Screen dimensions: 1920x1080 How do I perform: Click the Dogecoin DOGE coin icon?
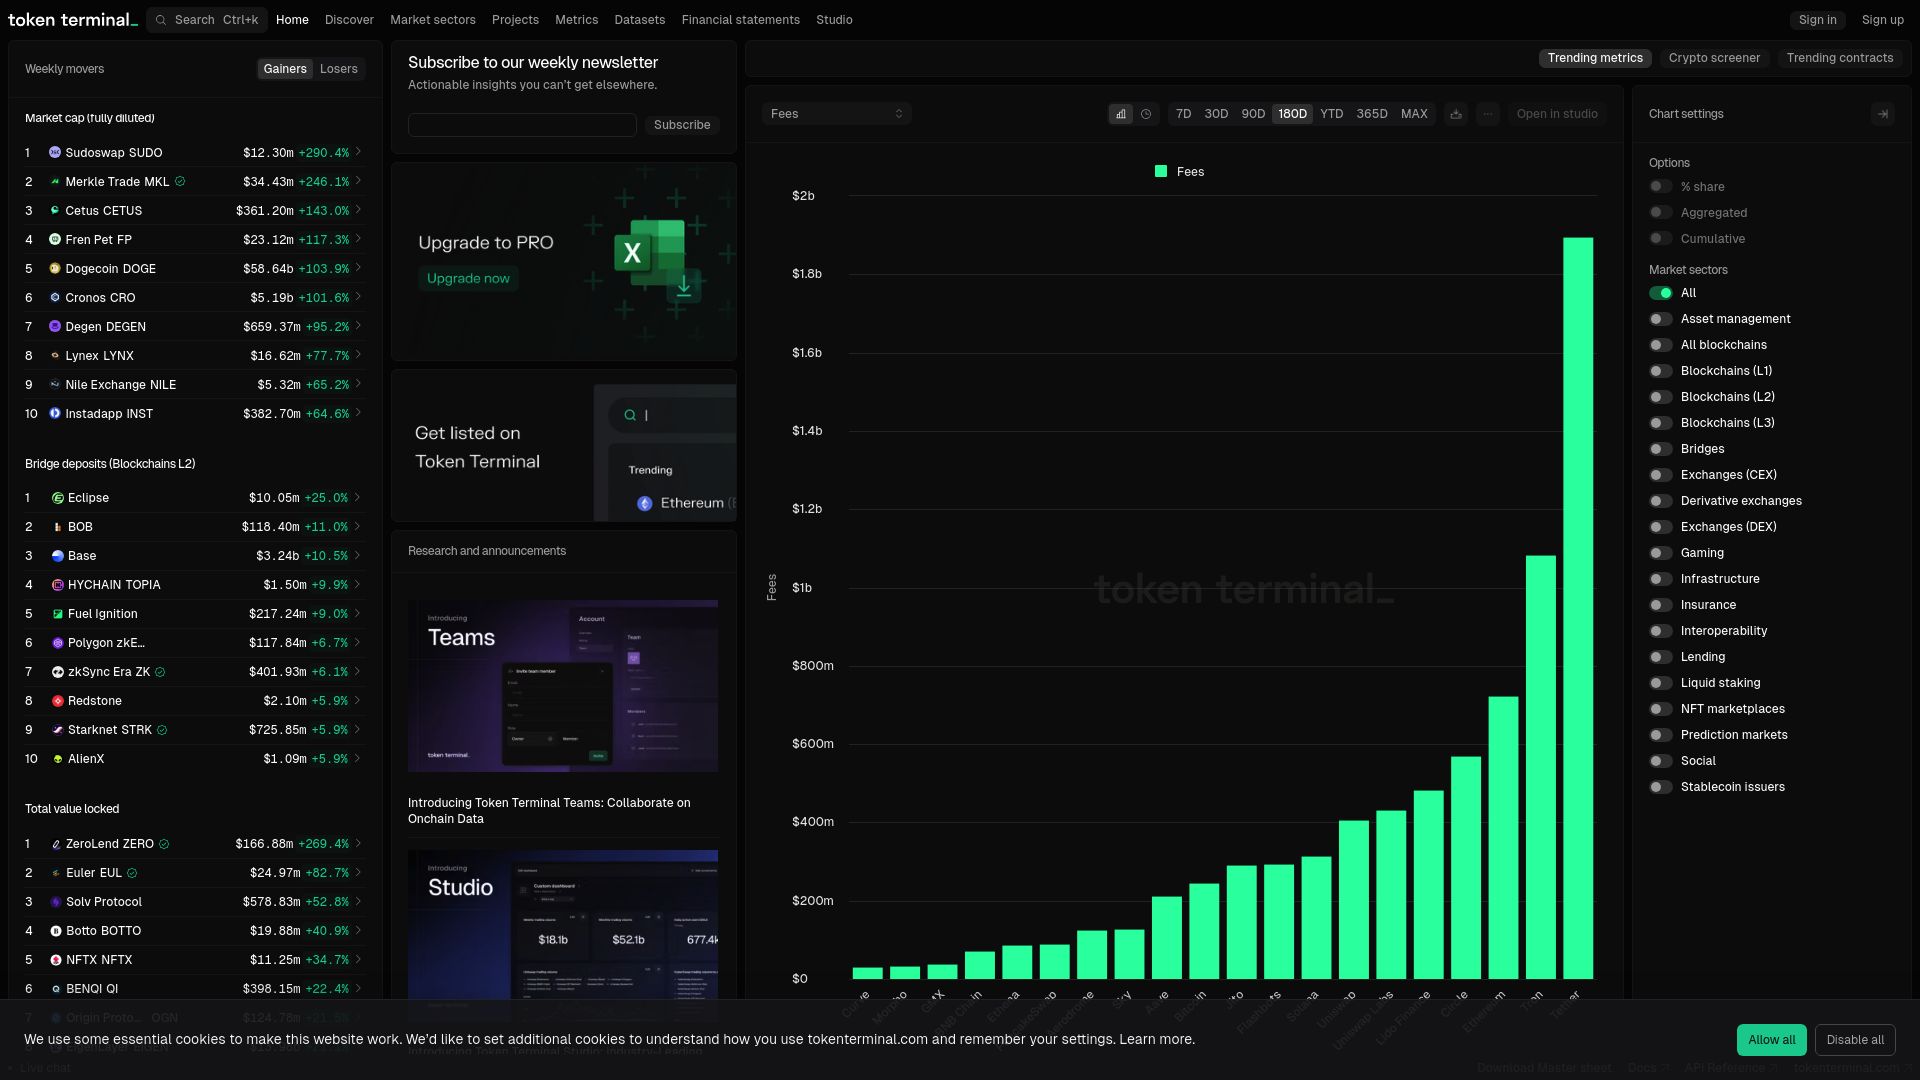pos(55,269)
